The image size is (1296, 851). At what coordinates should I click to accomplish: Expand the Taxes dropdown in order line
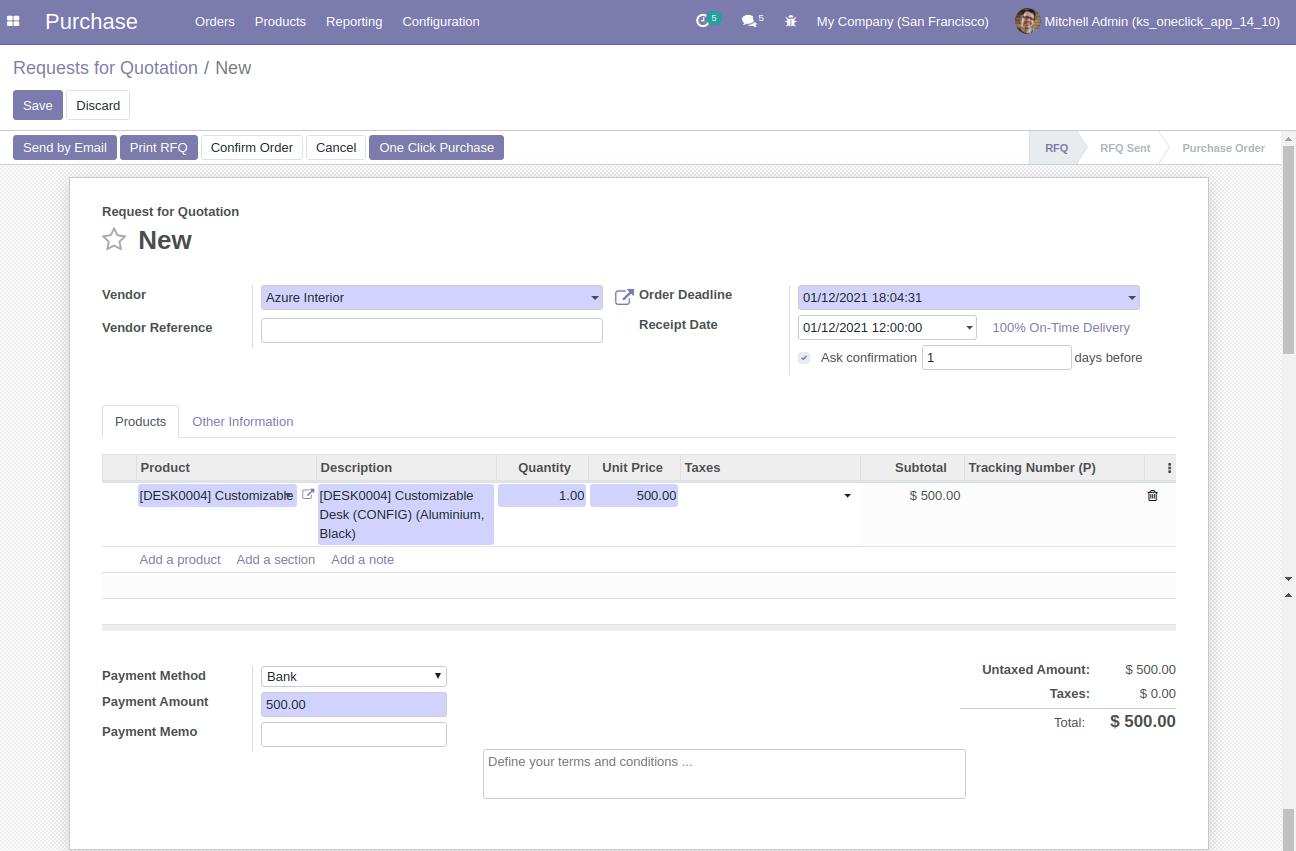(847, 496)
